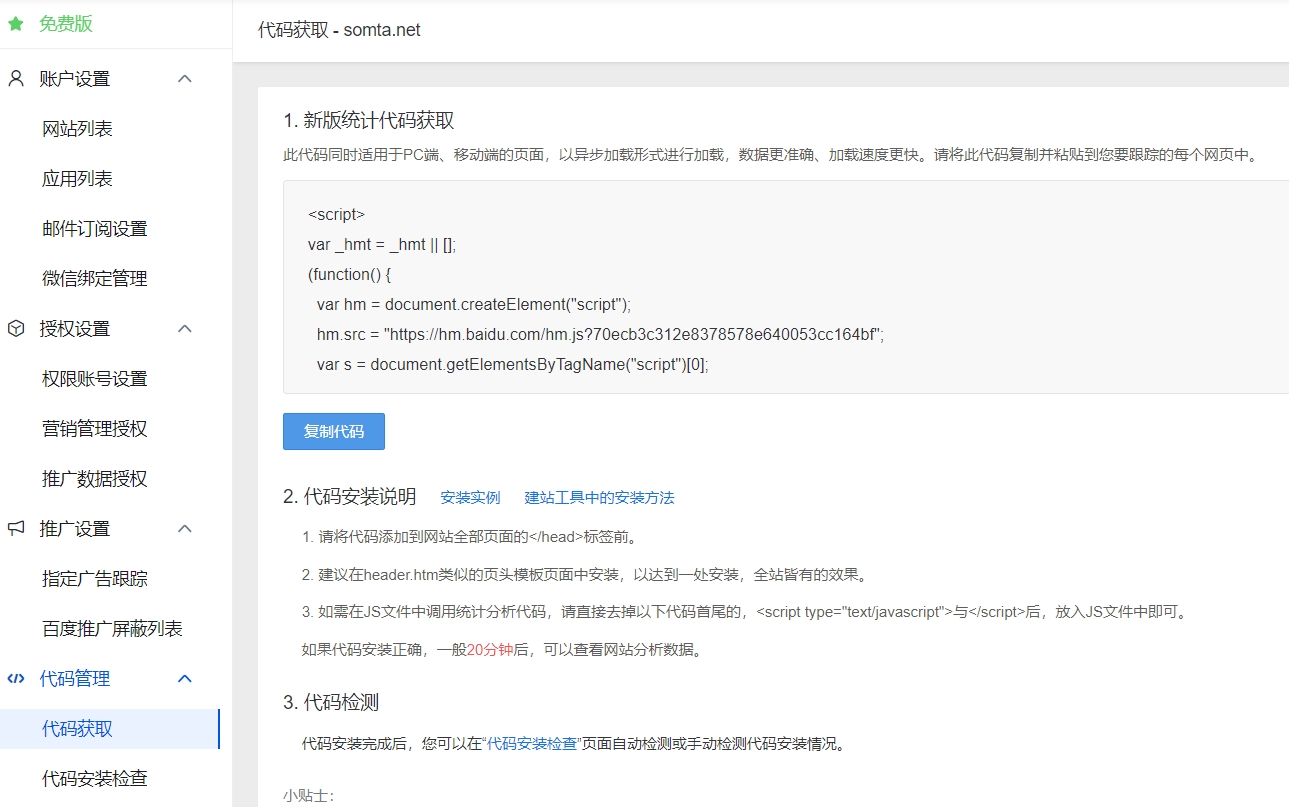Image resolution: width=1289 pixels, height=807 pixels.
Task: Open the 建站工具中的安装方法 link
Action: click(600, 497)
